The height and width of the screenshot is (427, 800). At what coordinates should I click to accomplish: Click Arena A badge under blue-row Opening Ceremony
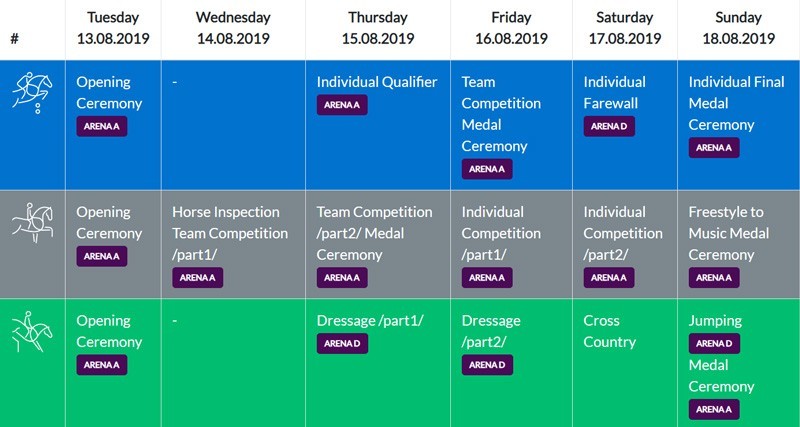pos(102,126)
